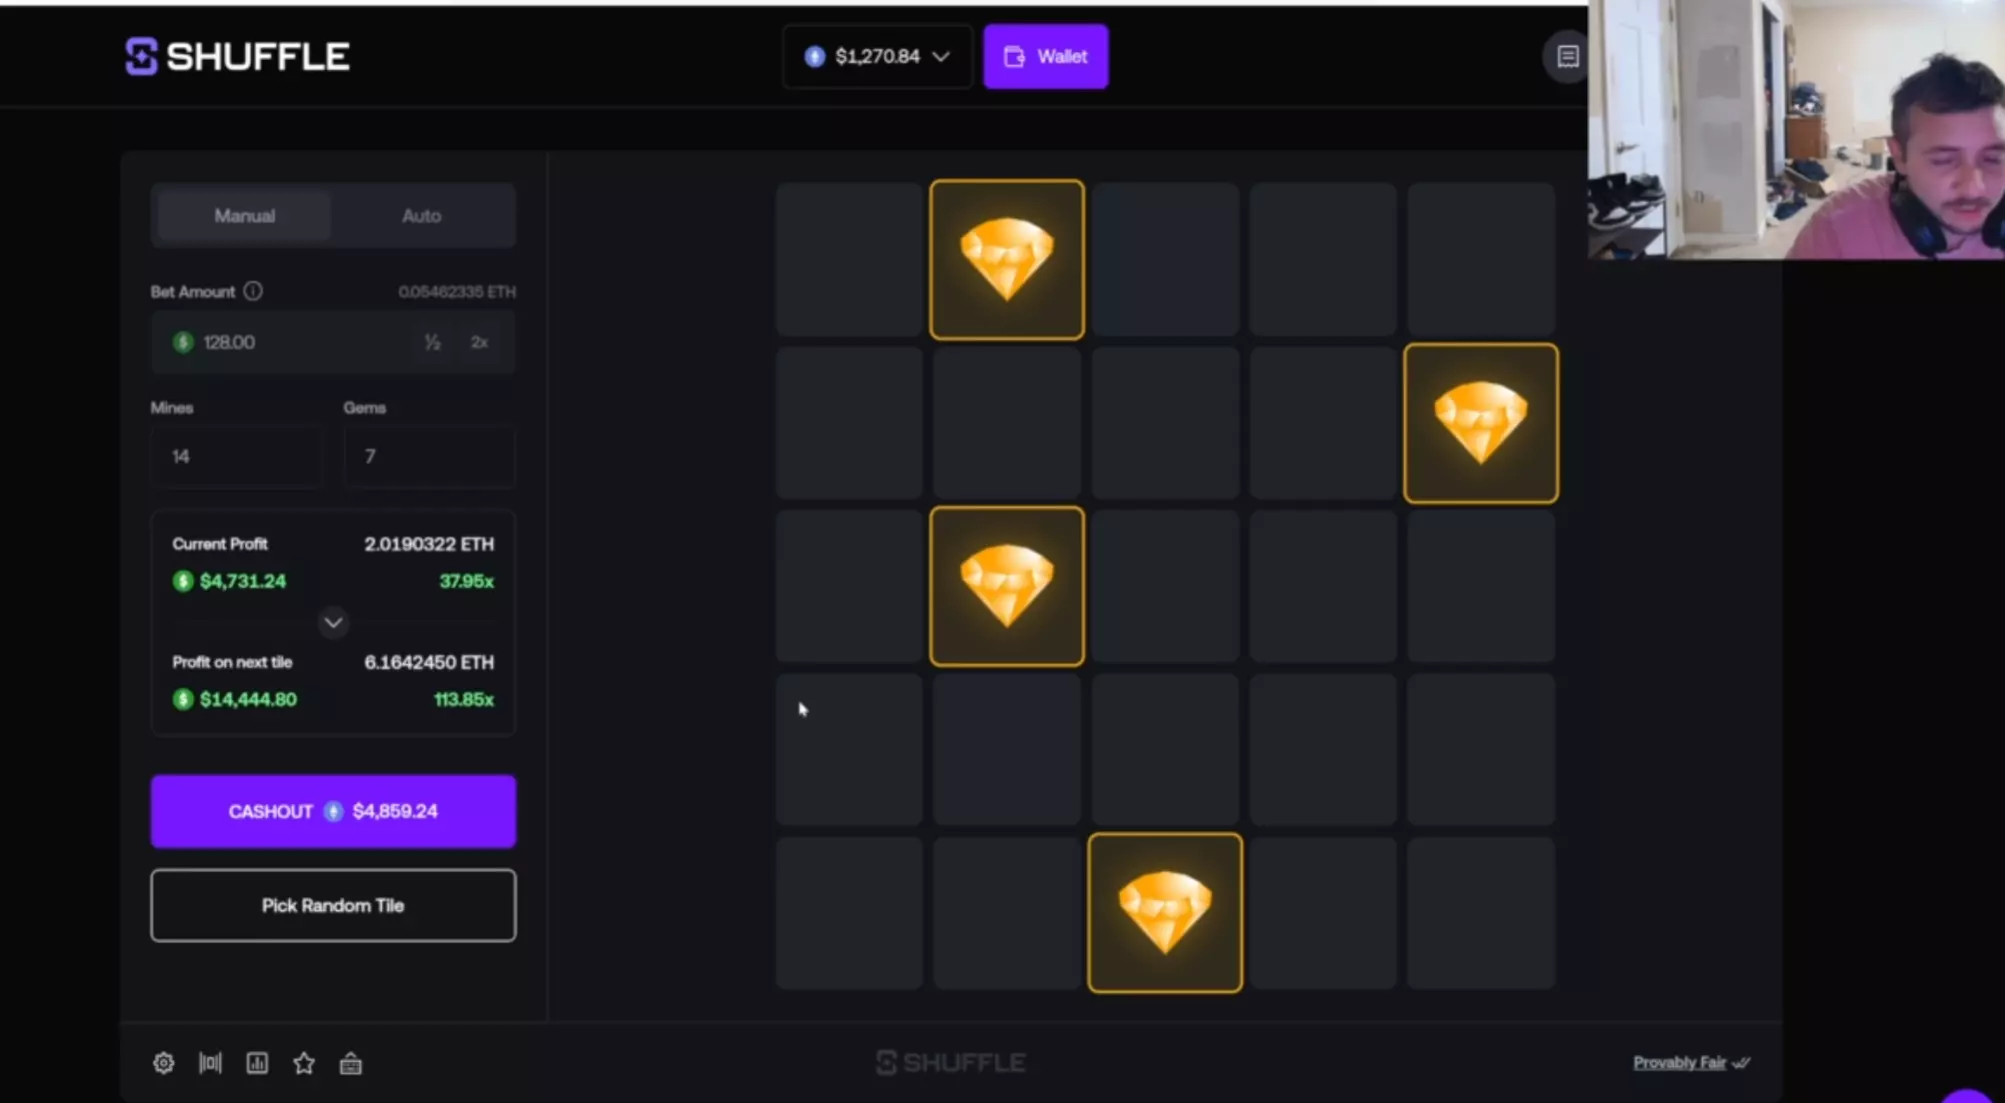This screenshot has width=2005, height=1103.
Task: Reveal tile in fourth row, second column
Action: click(x=1007, y=750)
